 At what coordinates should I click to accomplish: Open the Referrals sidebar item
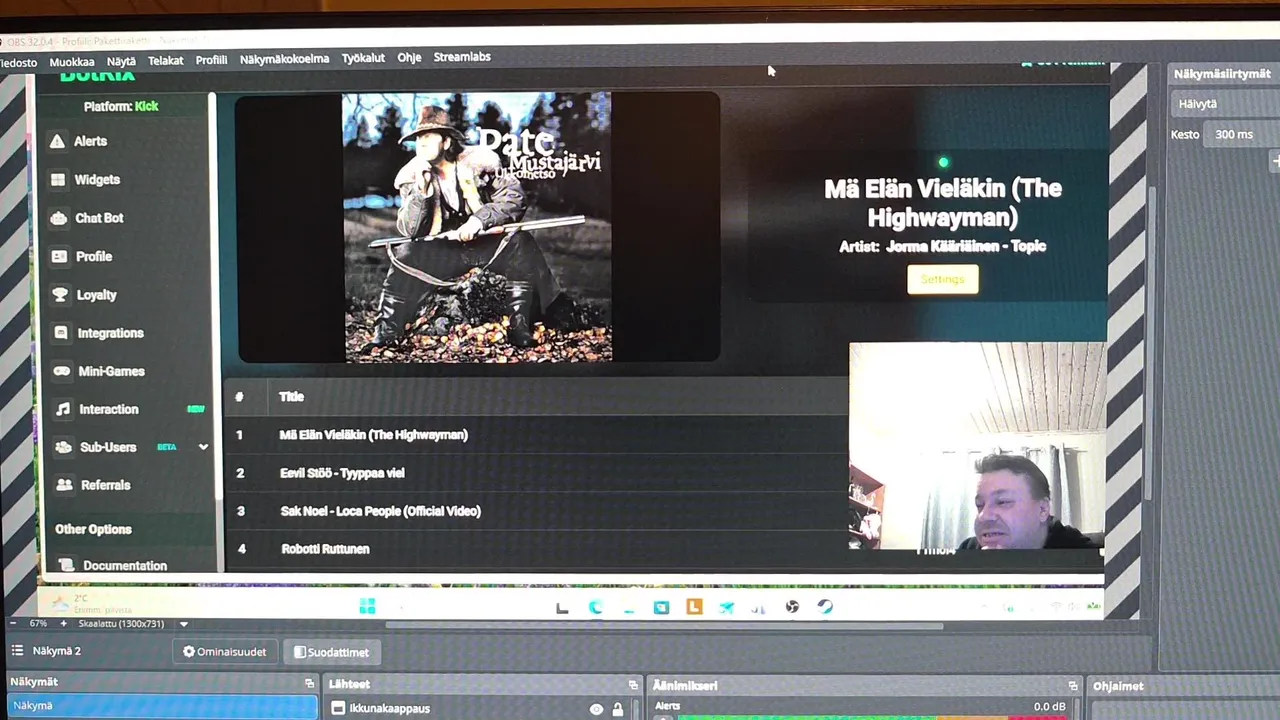coord(105,485)
